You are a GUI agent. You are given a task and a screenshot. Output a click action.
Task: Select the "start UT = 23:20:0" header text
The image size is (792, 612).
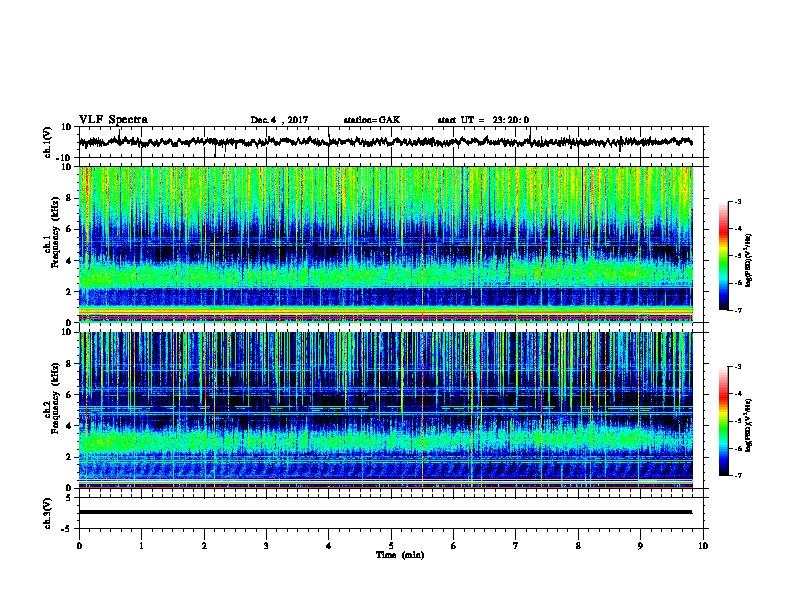point(483,120)
